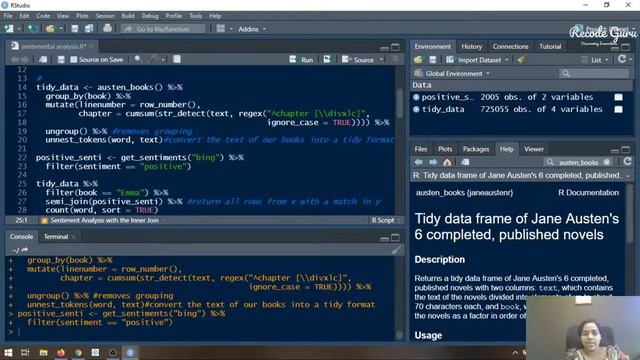Switch to the Tutorial tab

tap(550, 47)
